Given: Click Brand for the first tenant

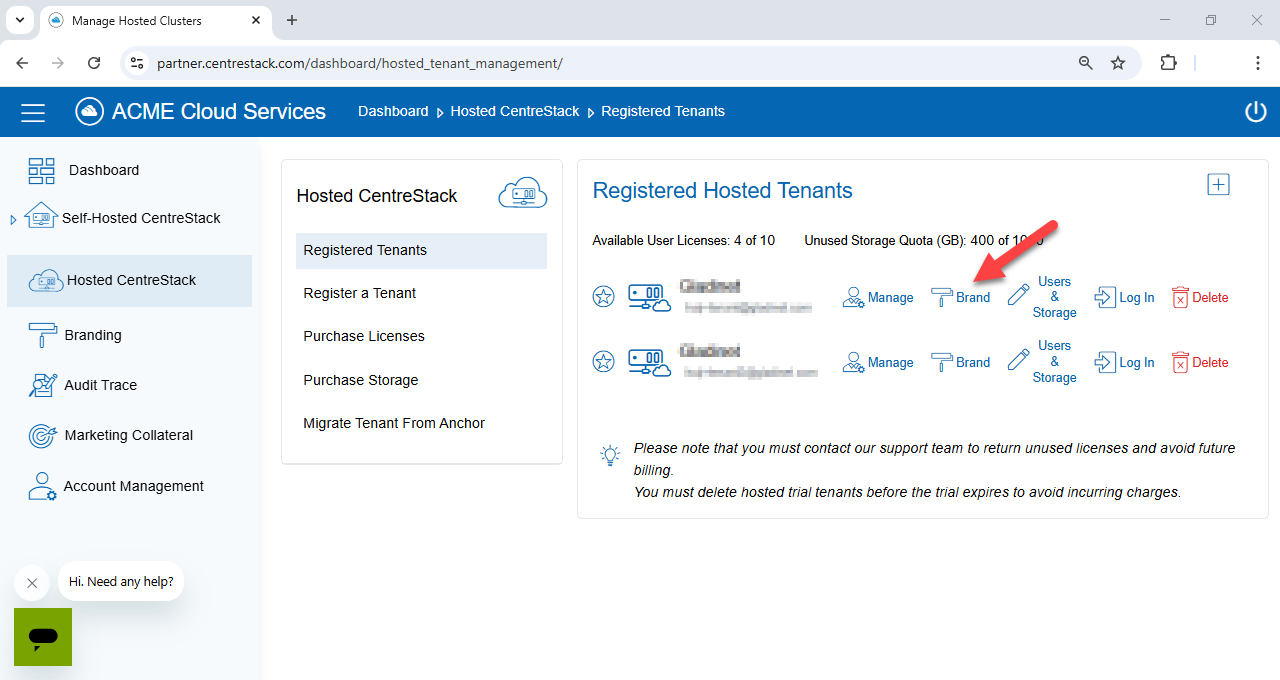Looking at the screenshot, I should tap(960, 297).
